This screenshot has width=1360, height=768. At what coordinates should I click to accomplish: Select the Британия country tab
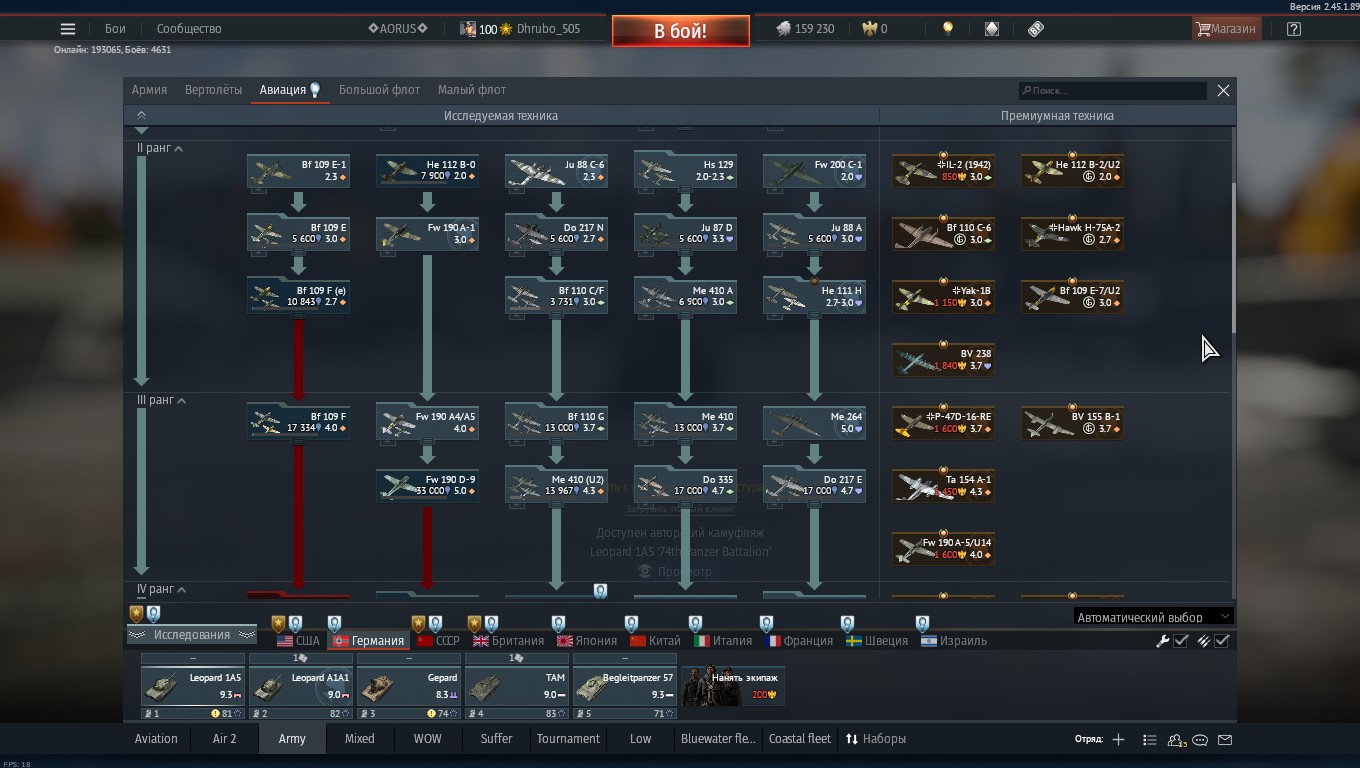click(x=509, y=641)
